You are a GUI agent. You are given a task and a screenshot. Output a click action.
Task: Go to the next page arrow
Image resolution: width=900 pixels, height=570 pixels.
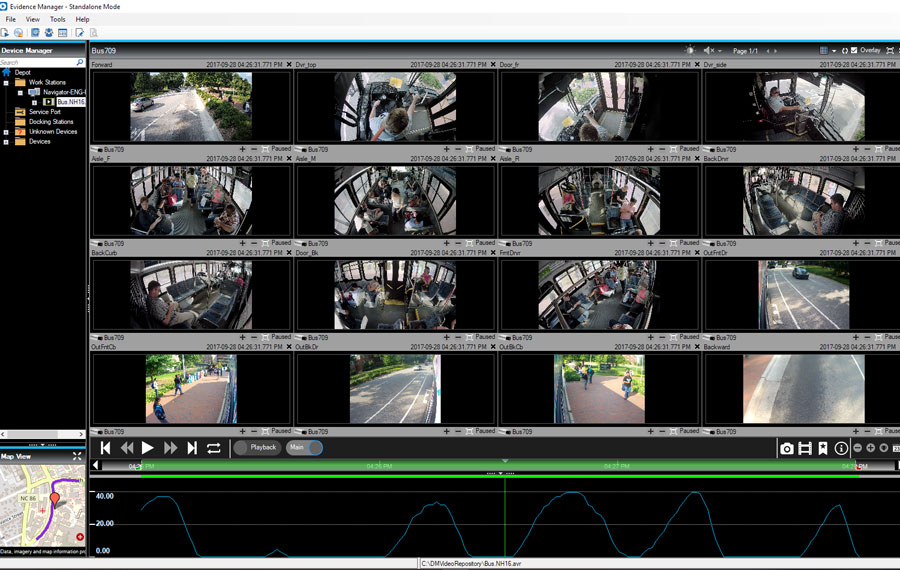[775, 51]
